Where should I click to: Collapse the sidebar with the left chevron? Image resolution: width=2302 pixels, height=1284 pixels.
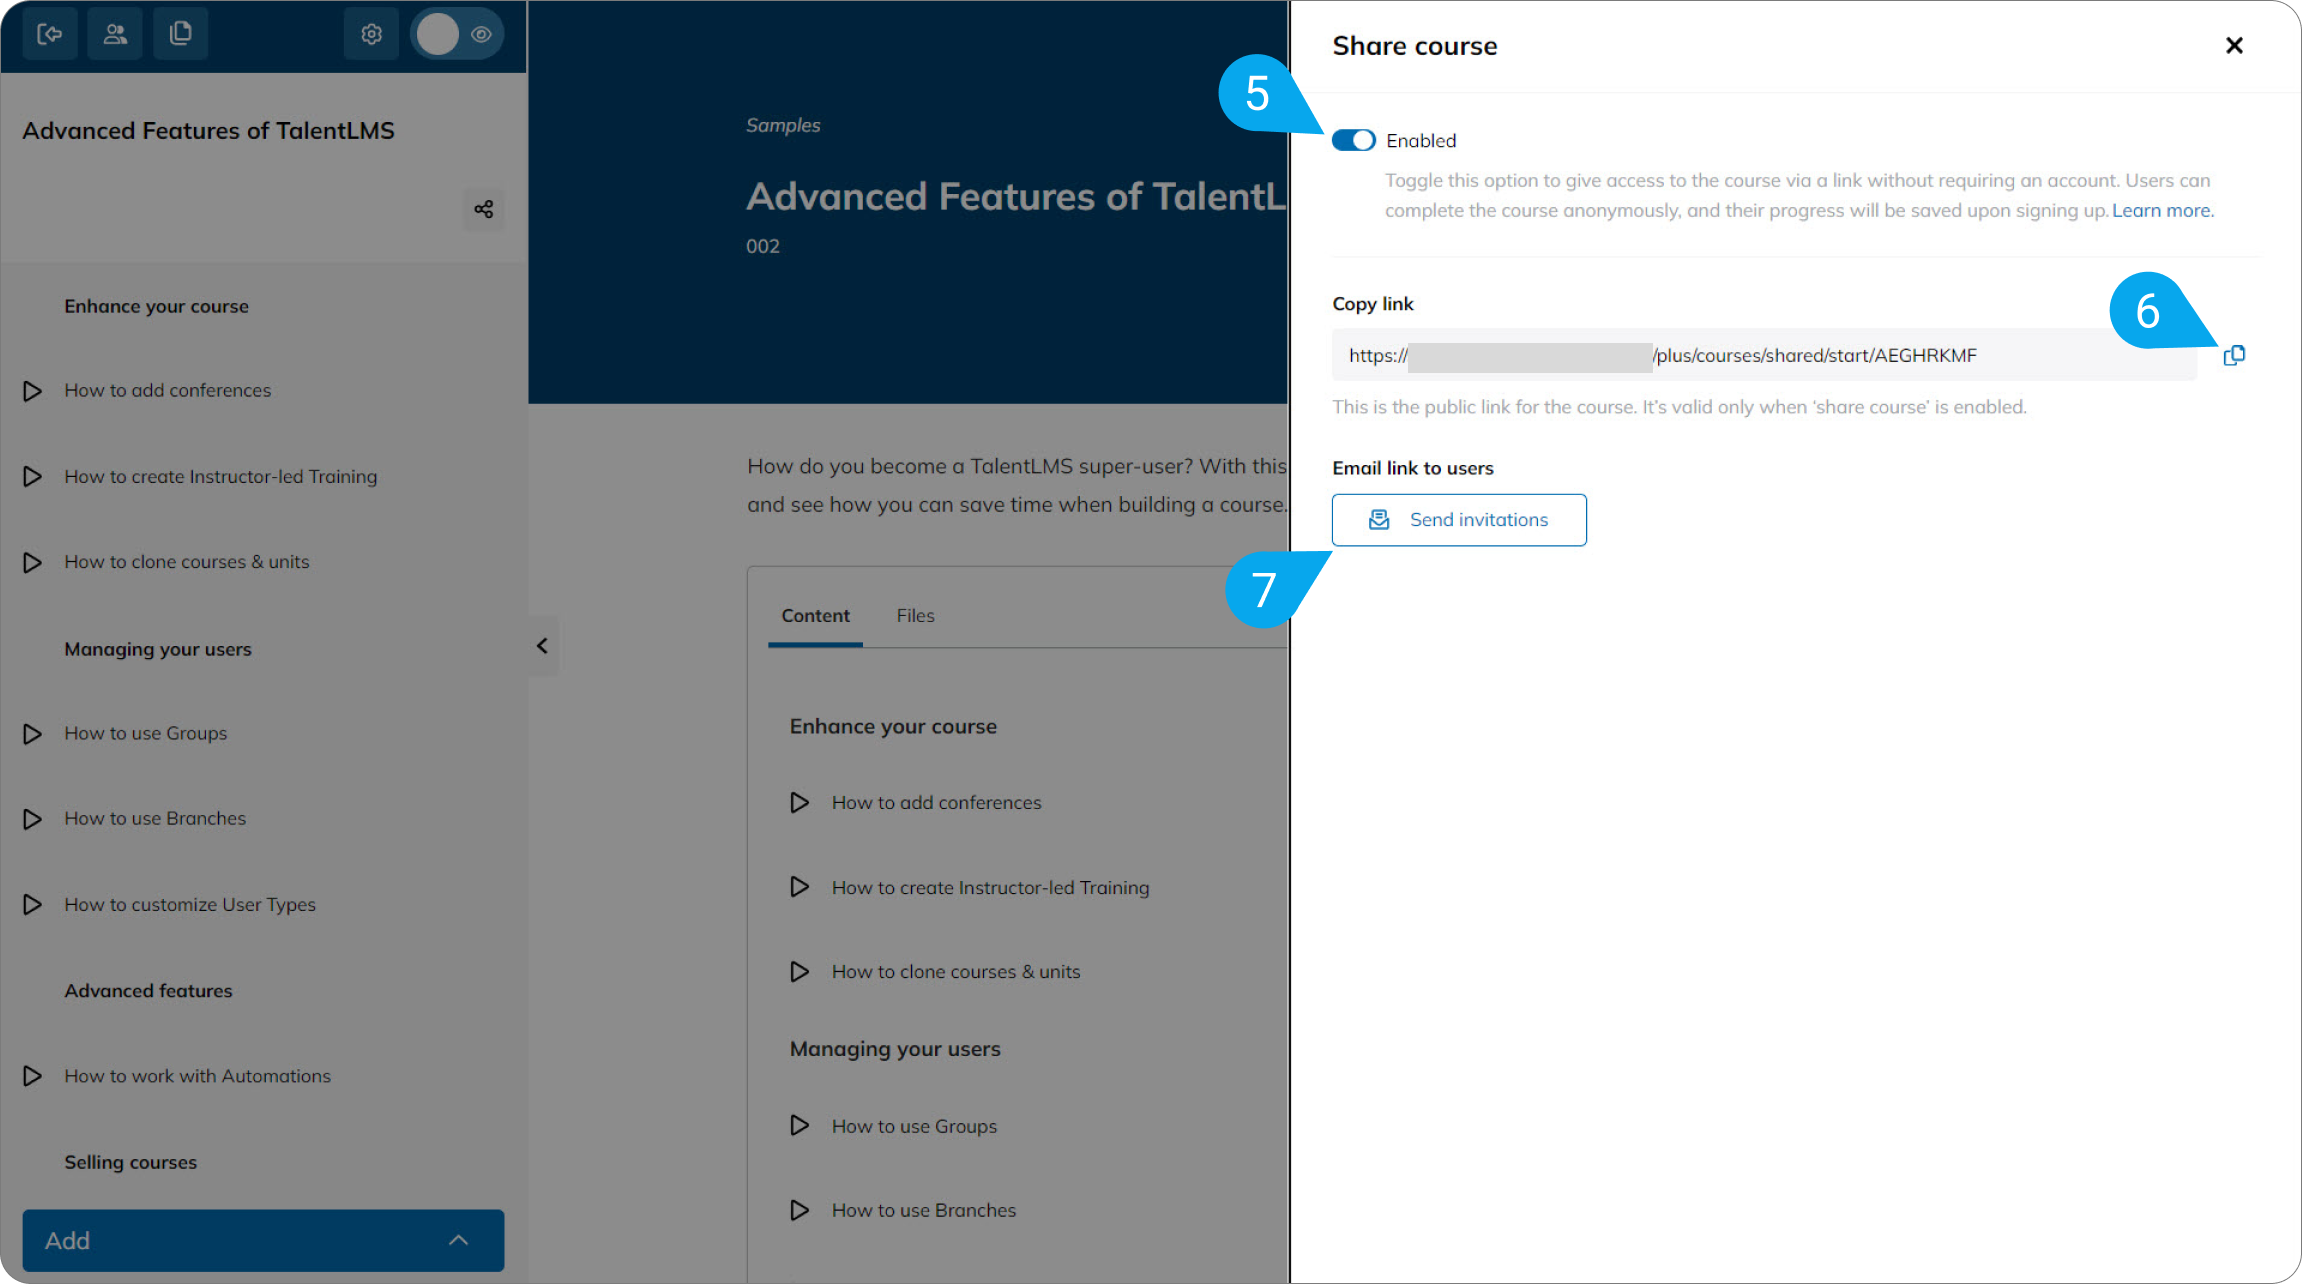point(542,646)
